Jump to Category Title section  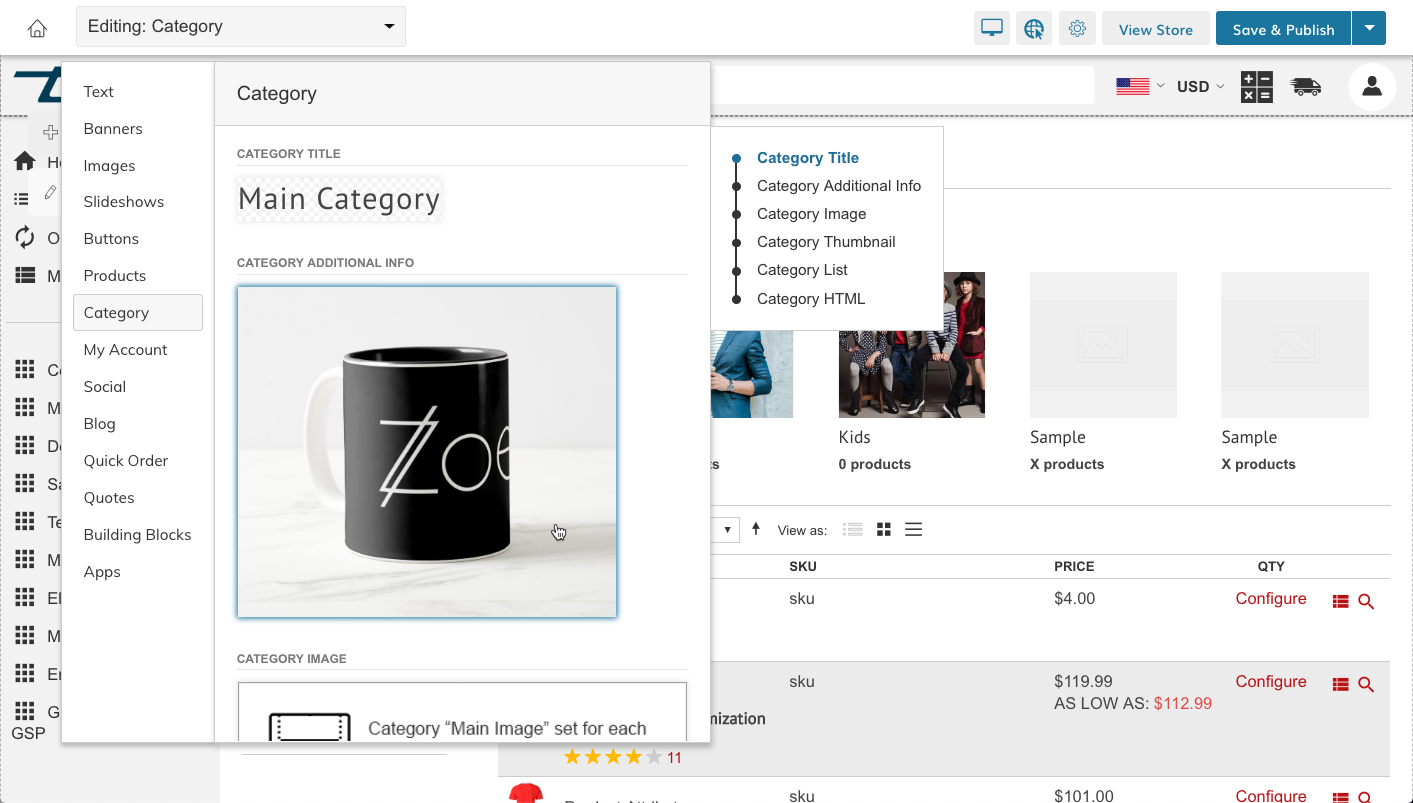click(808, 157)
